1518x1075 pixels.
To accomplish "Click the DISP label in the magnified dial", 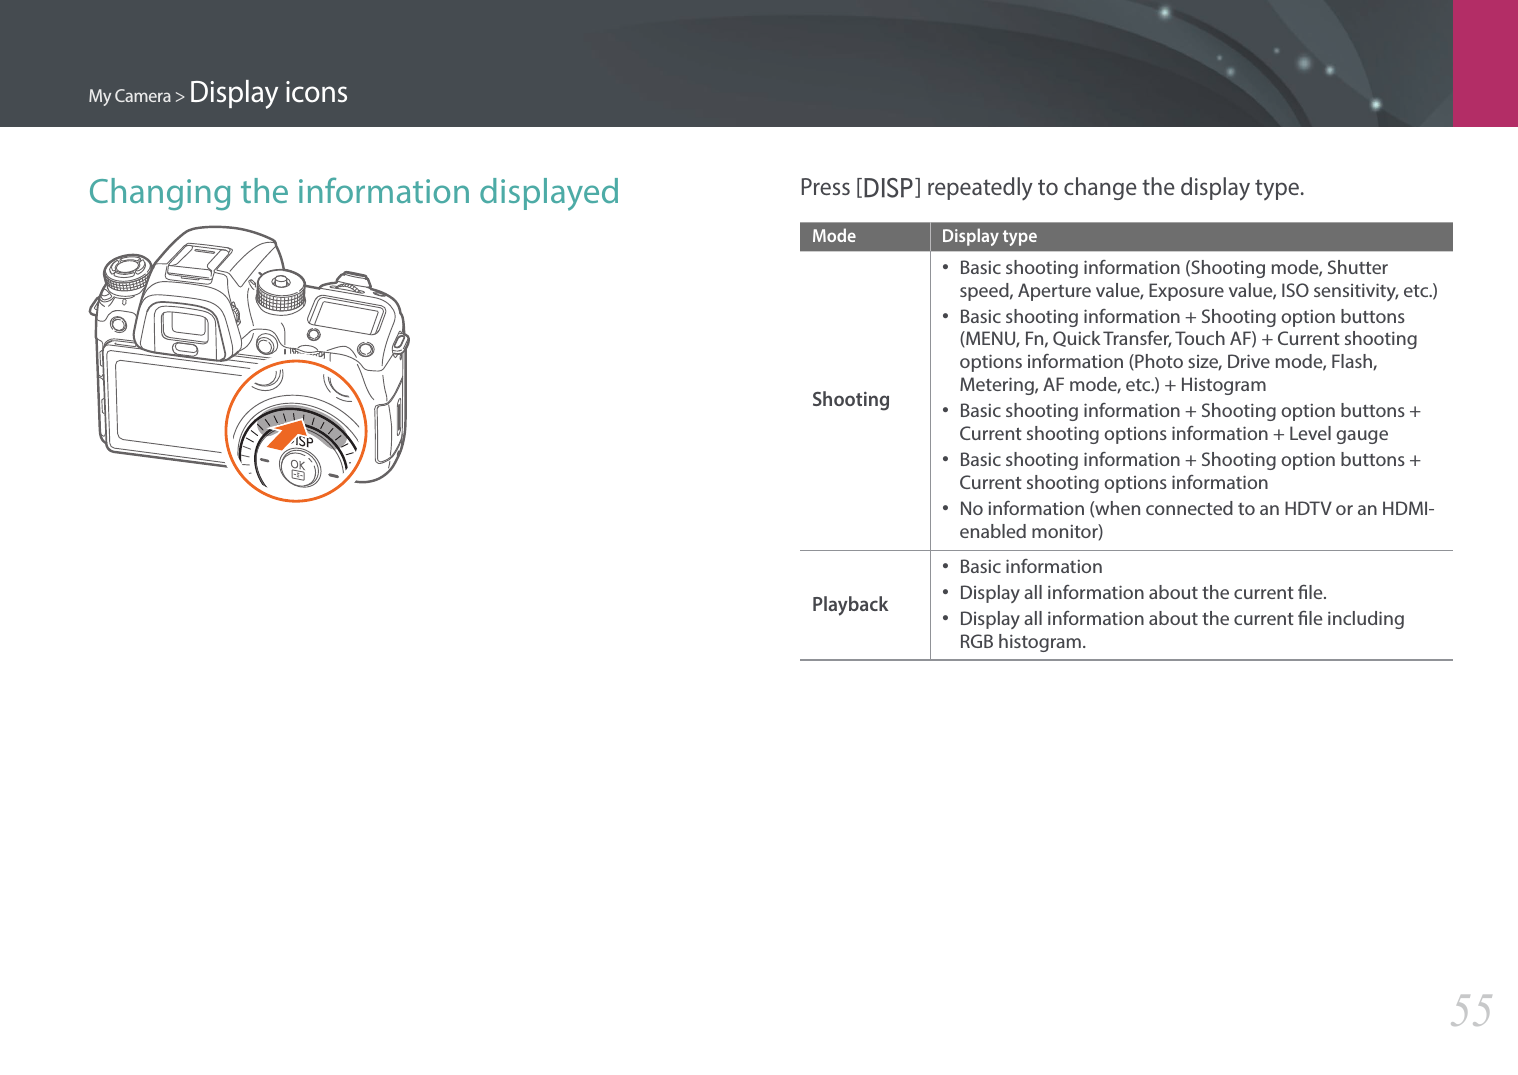I will [x=303, y=441].
